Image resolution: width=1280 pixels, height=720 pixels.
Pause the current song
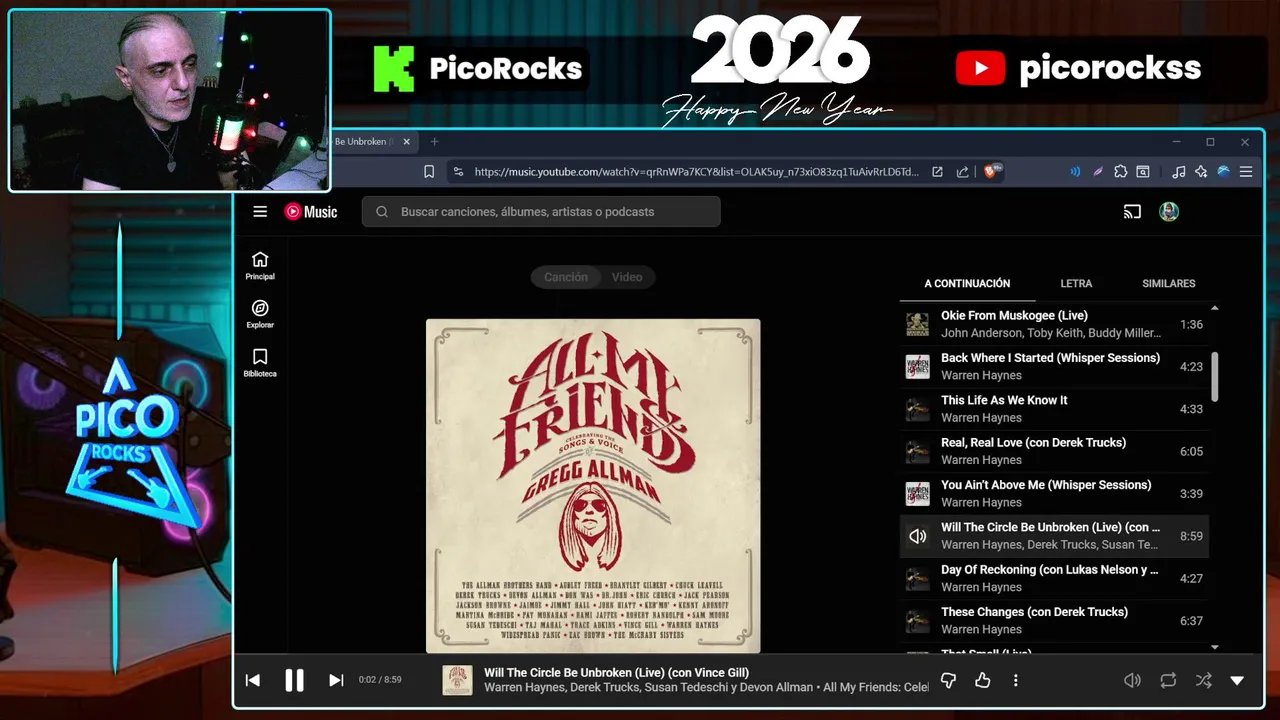point(294,680)
